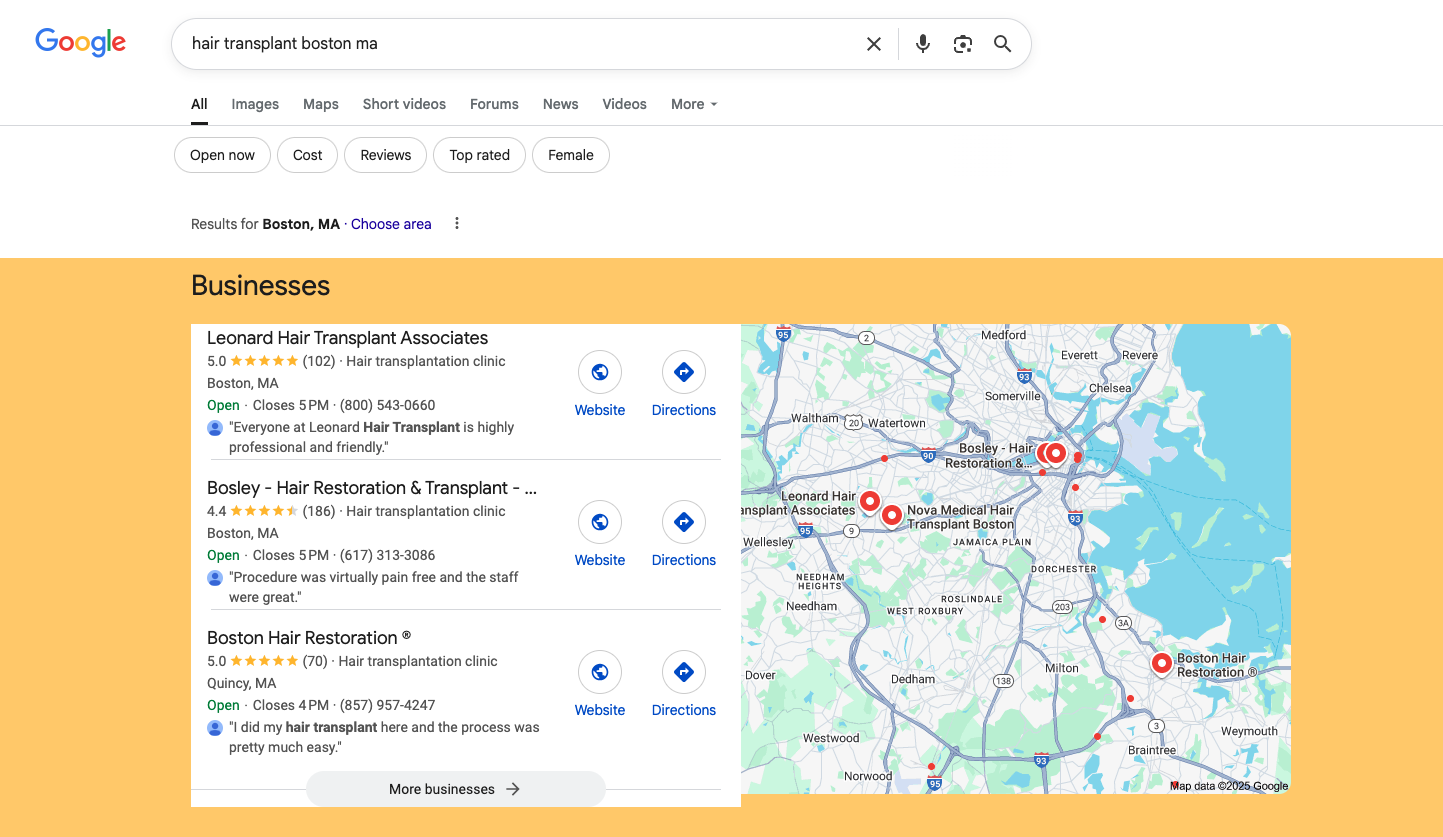
Task: Apply the Reviews filter chip
Action: click(x=386, y=155)
